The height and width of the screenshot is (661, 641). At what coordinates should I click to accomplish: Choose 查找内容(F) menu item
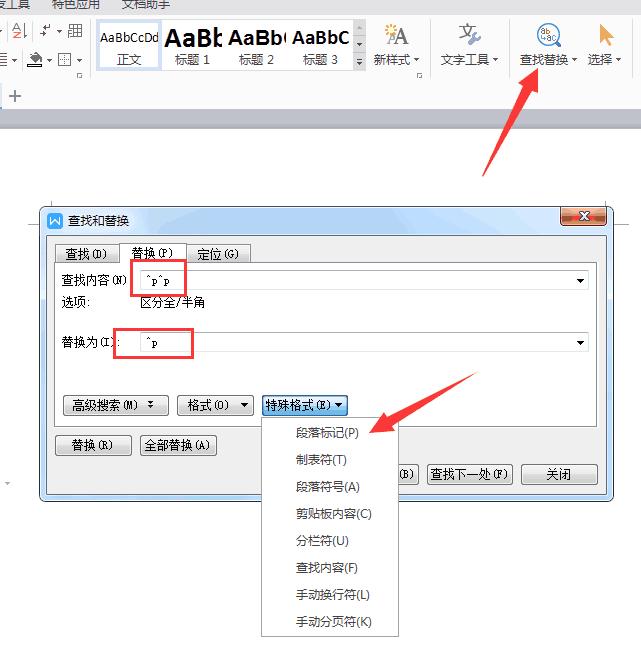(330, 567)
